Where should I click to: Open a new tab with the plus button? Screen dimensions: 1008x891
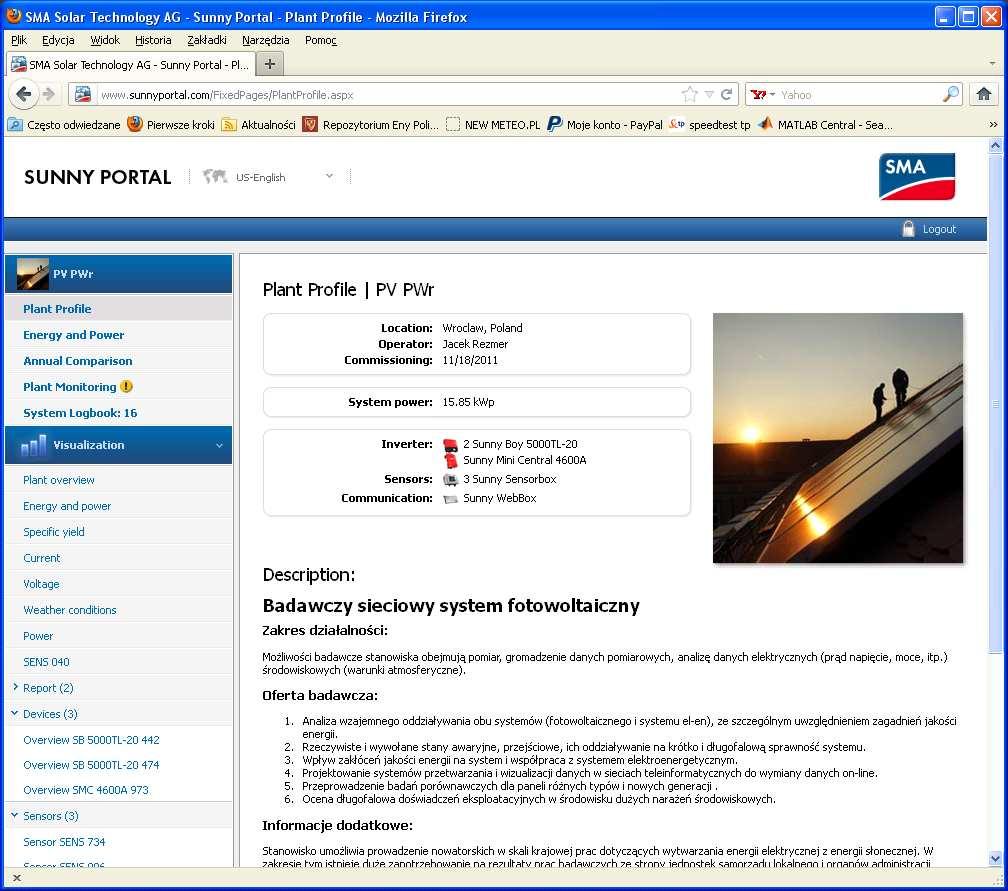click(270, 64)
